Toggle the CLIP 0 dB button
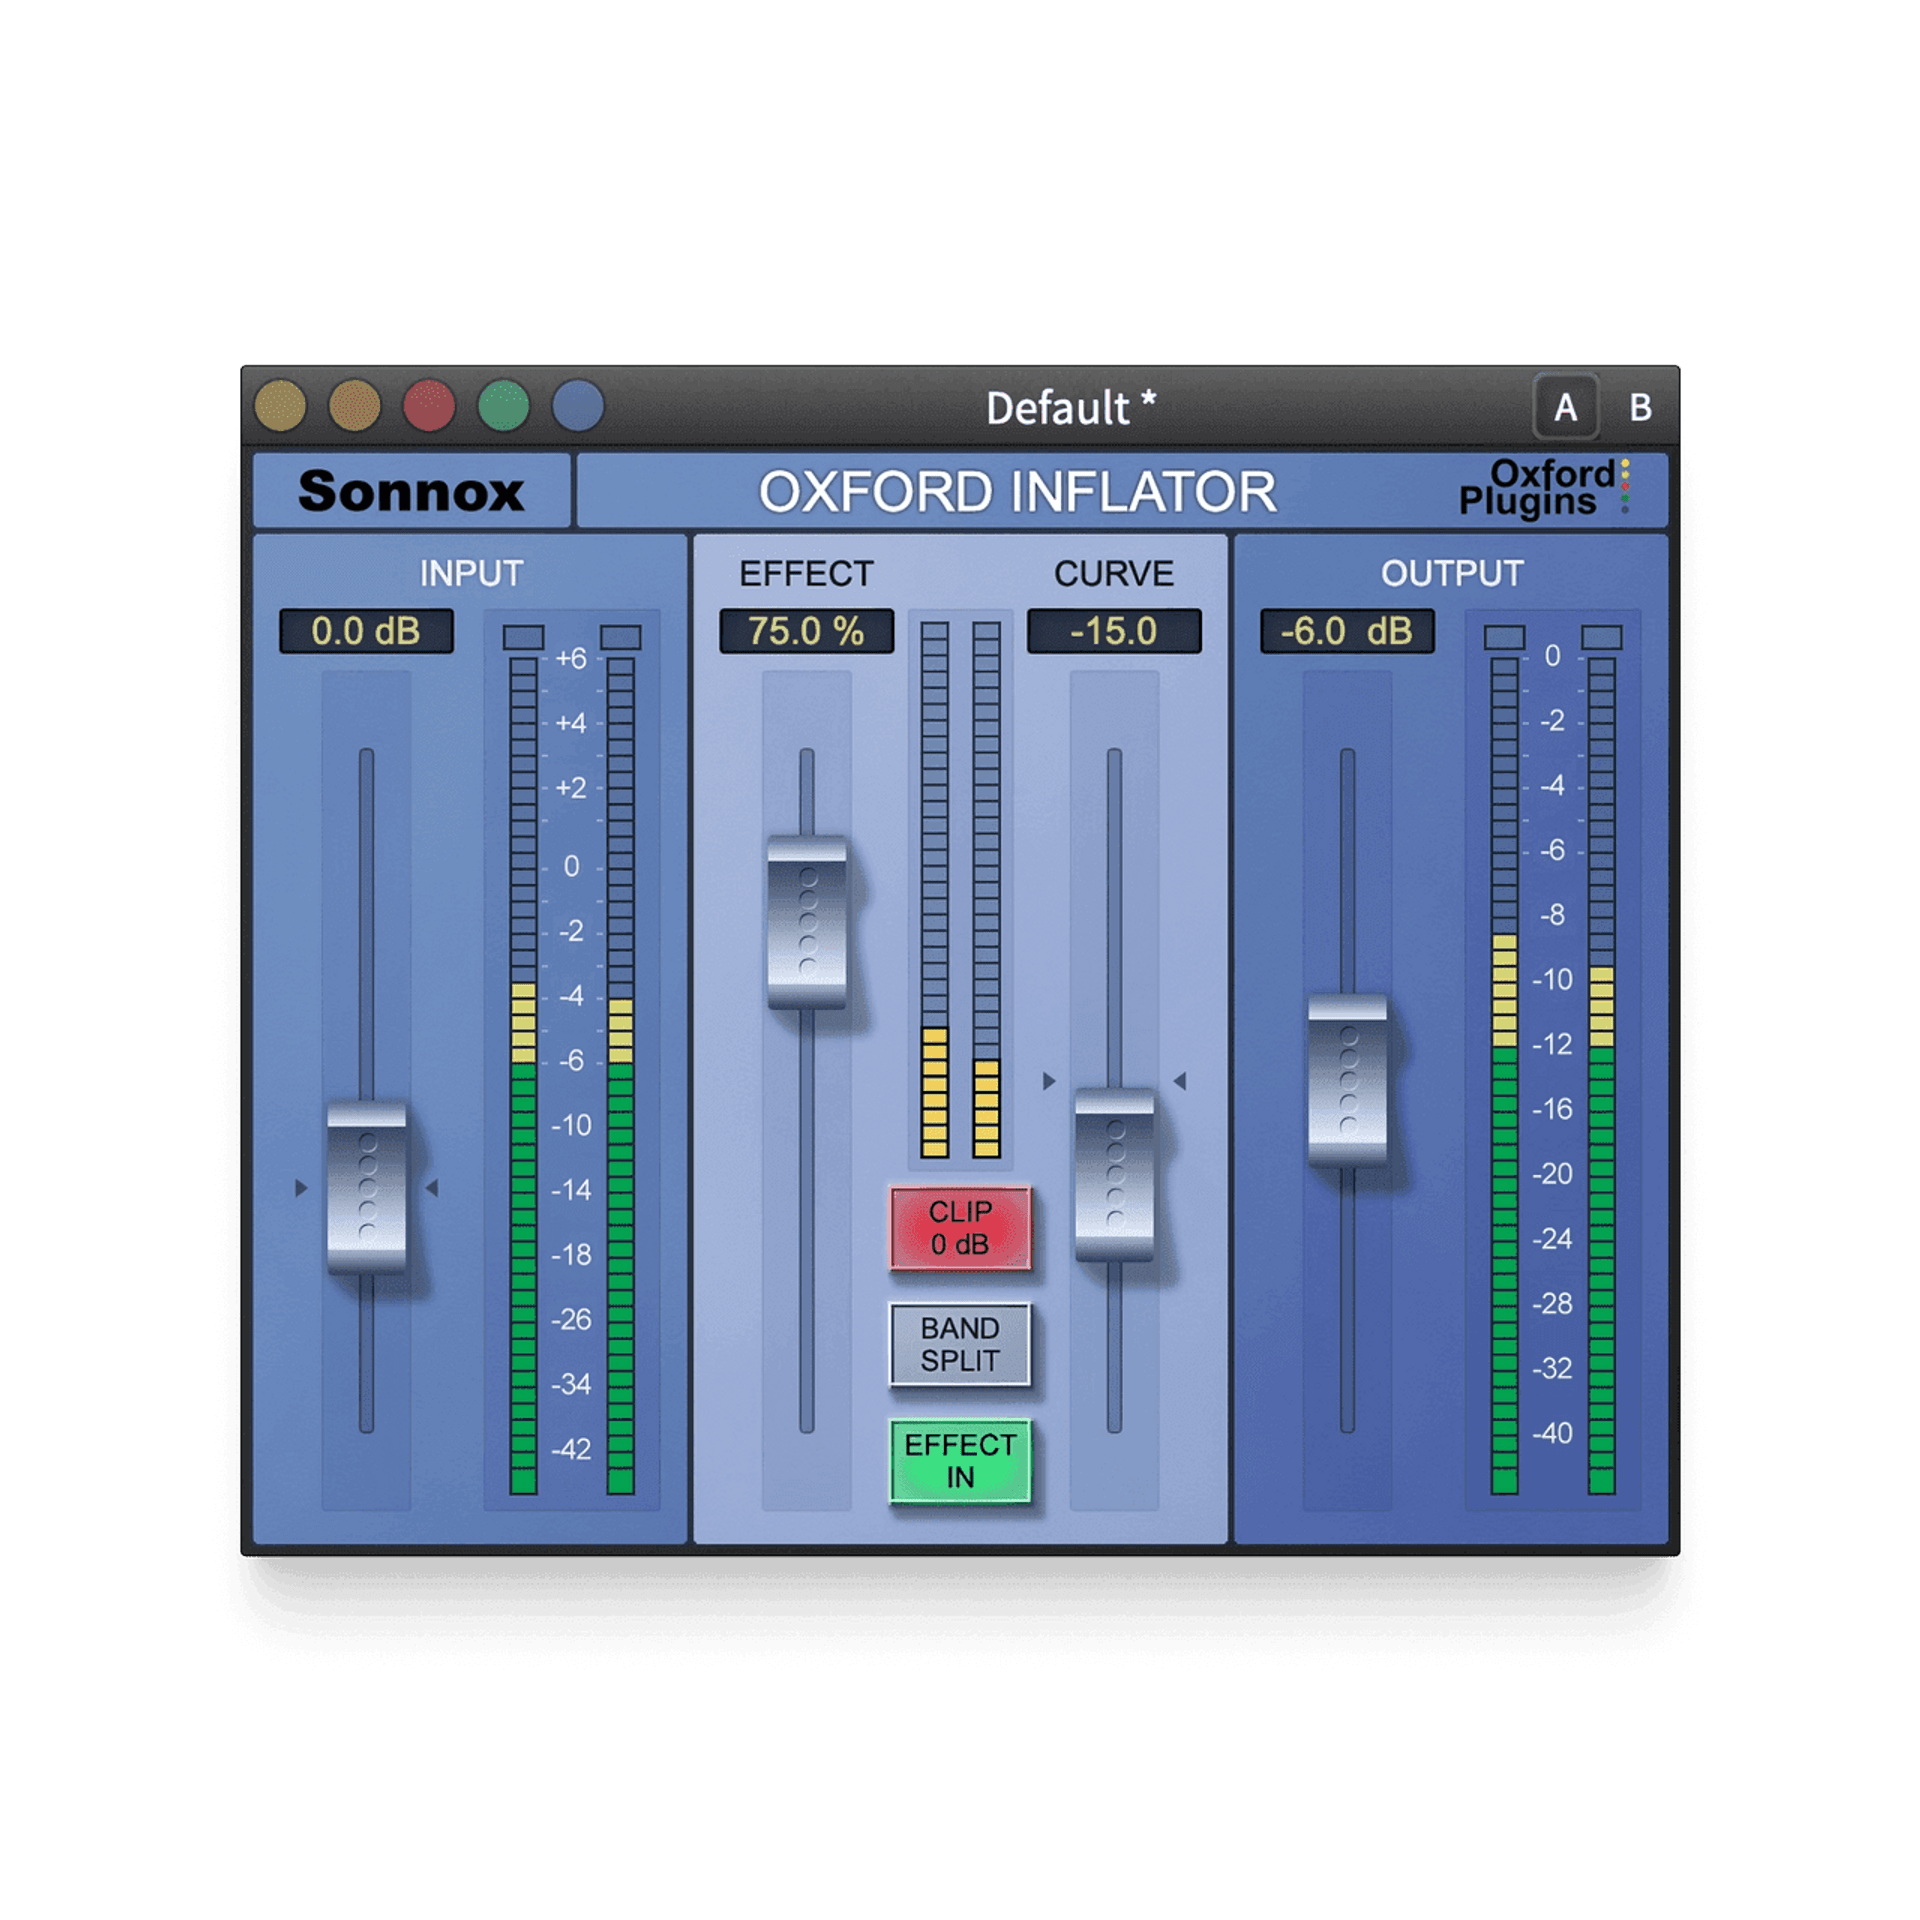Screen dimensions: 1920x1920 pos(960,1228)
